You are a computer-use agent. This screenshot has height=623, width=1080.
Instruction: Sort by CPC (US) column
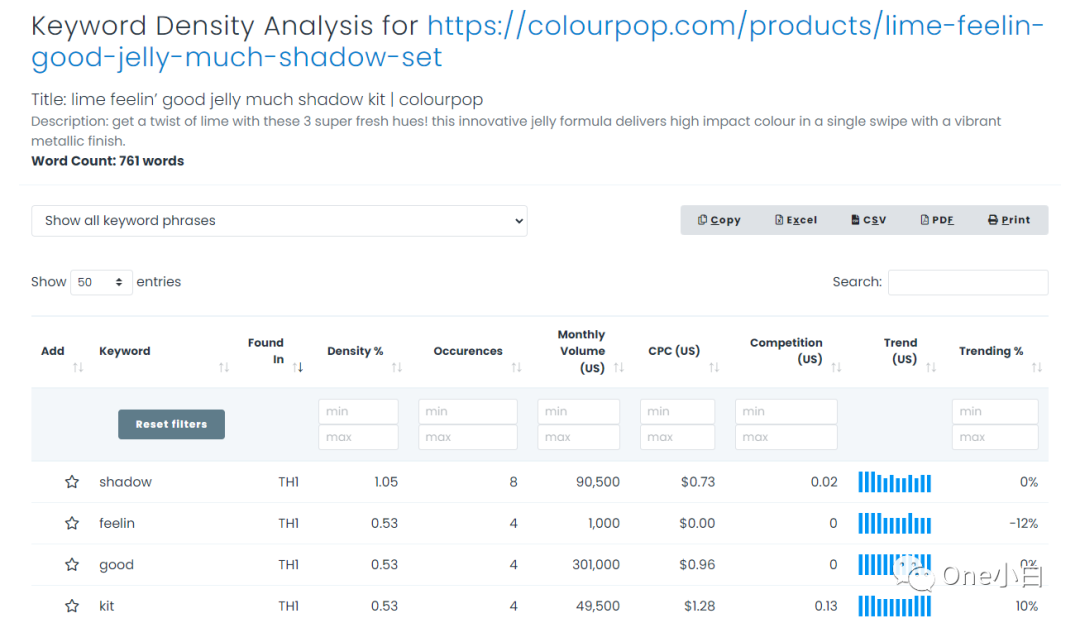(714, 368)
